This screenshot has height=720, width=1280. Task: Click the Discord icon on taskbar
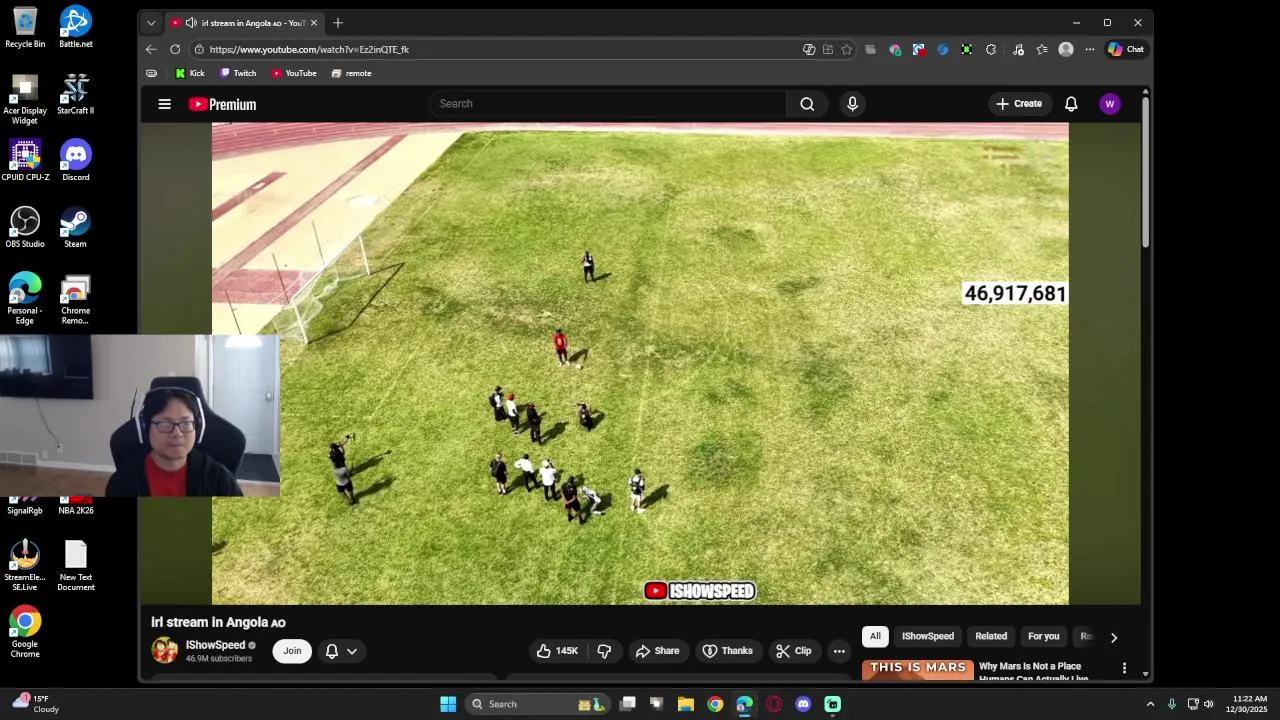coord(803,704)
